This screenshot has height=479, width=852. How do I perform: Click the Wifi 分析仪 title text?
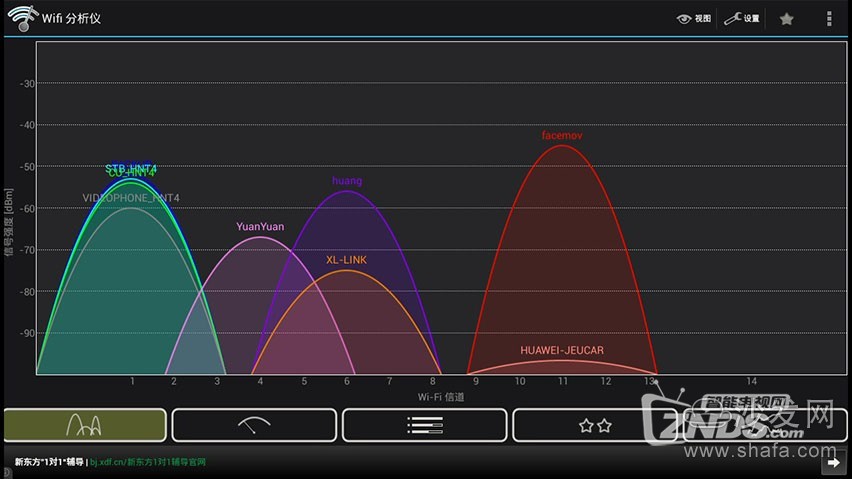coord(71,18)
